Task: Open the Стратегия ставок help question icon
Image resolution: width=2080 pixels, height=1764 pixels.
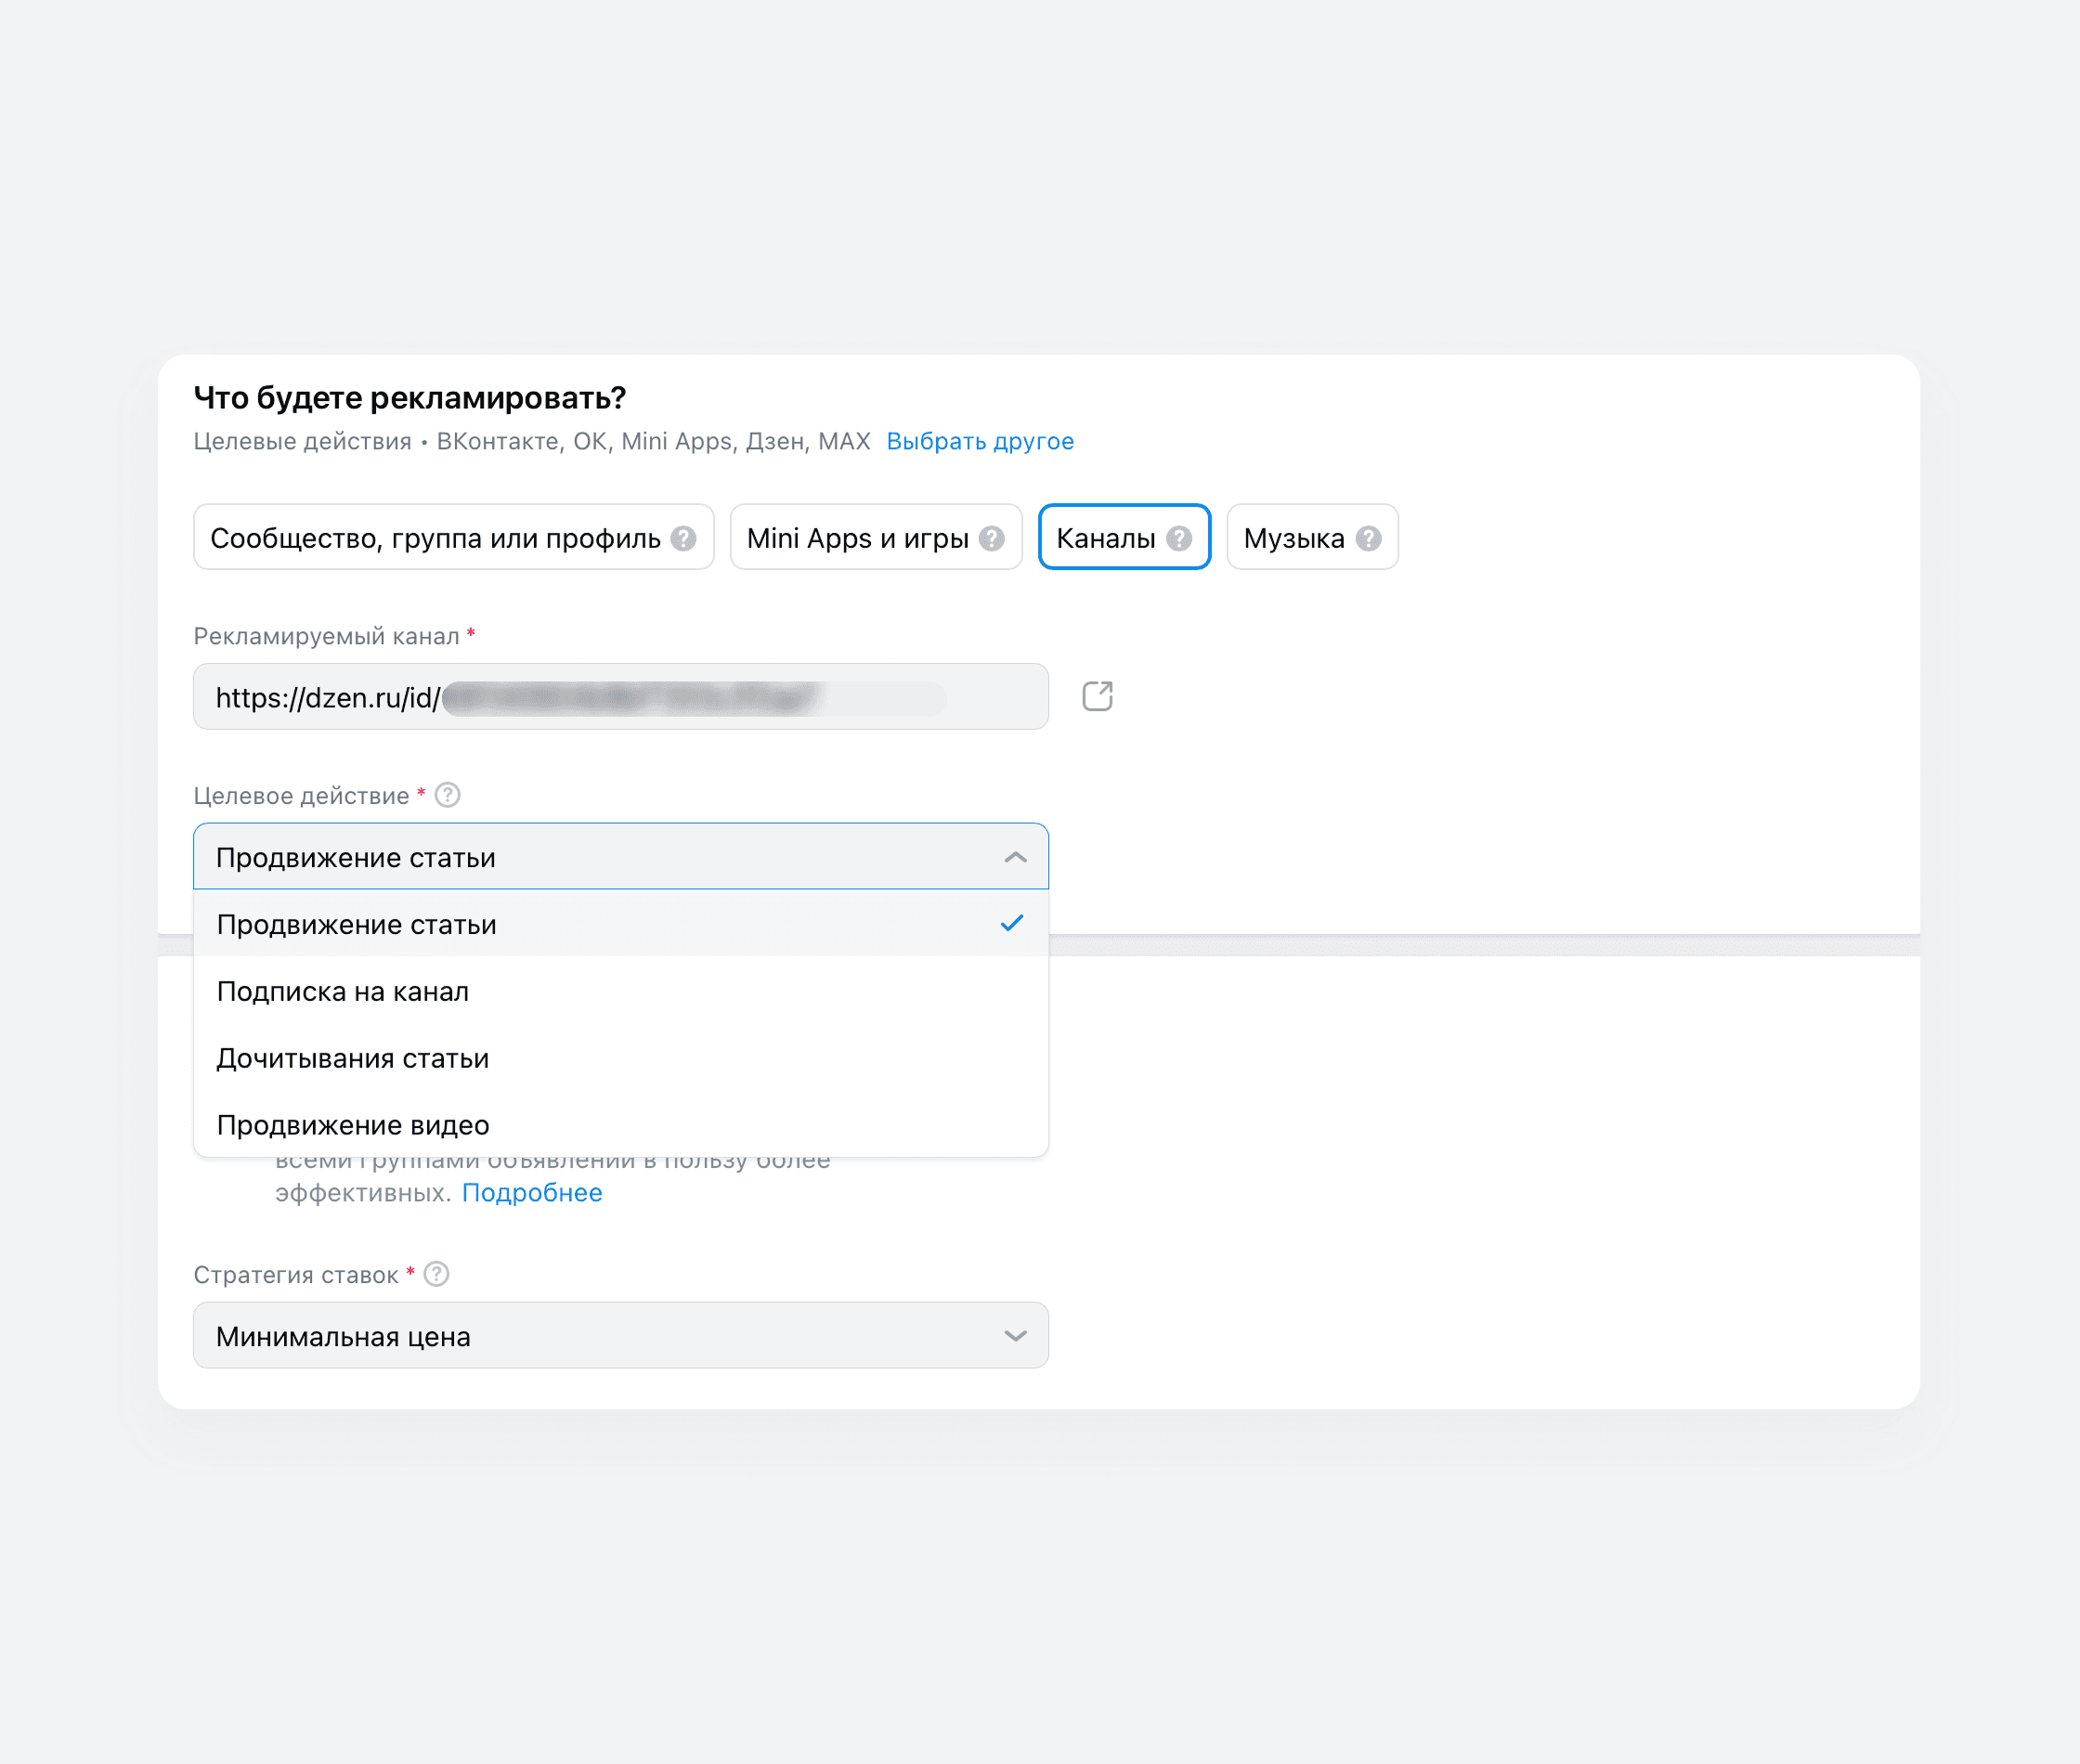Action: [x=436, y=1274]
